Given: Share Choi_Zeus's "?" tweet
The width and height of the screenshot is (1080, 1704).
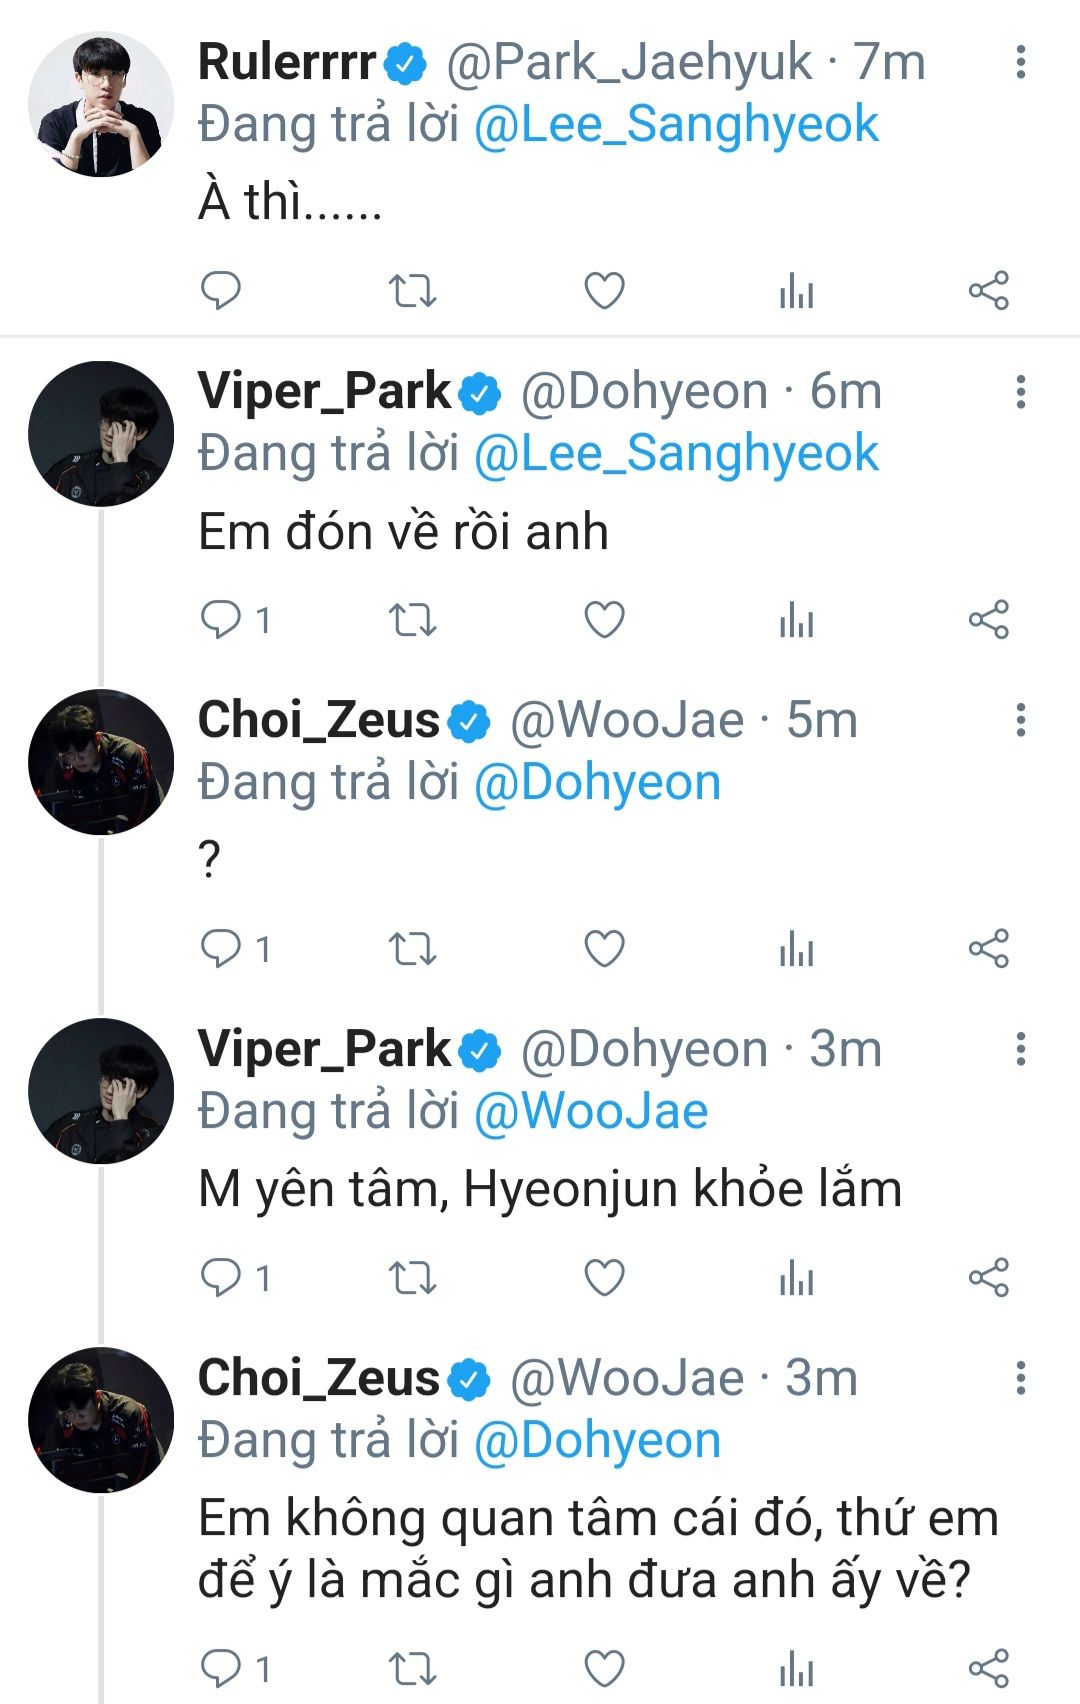Looking at the screenshot, I should 988,949.
